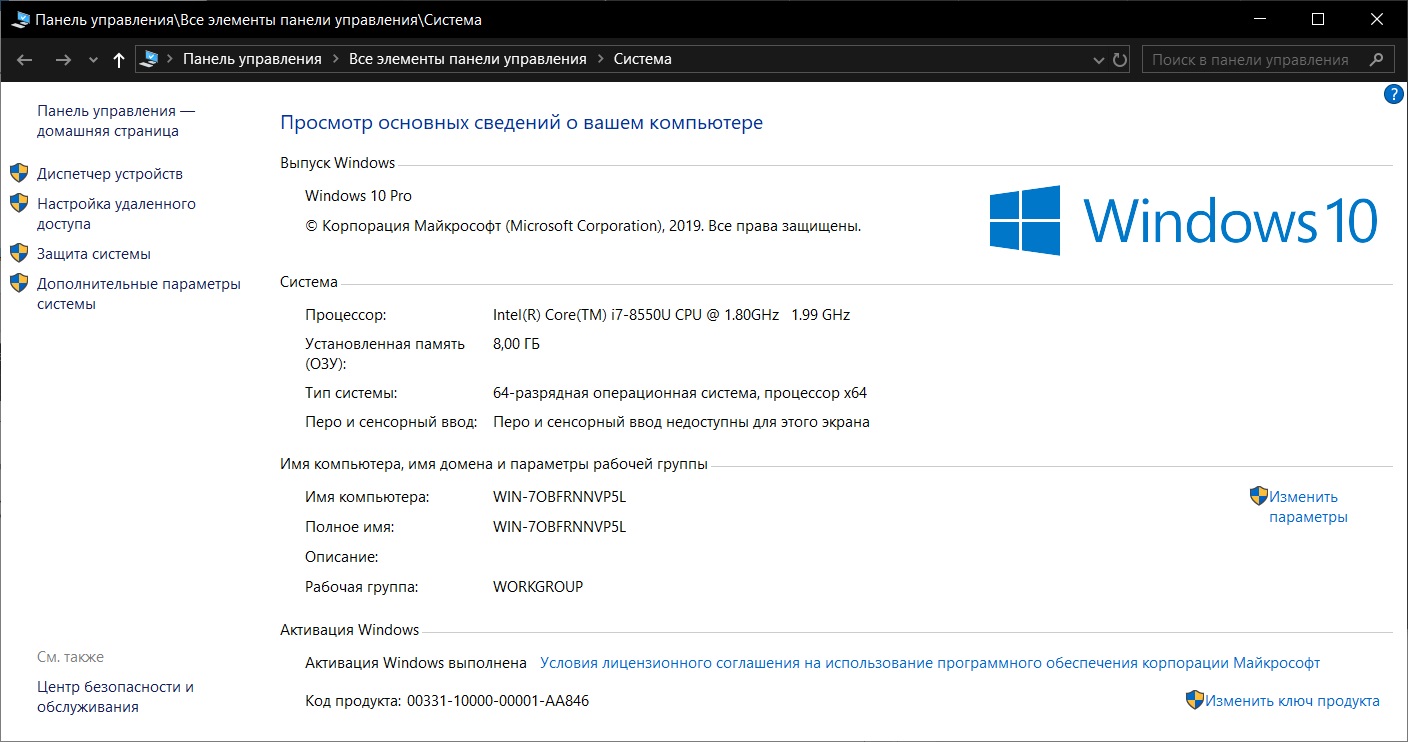Select 'Все элементы панели управления' breadcrumb

(468, 59)
